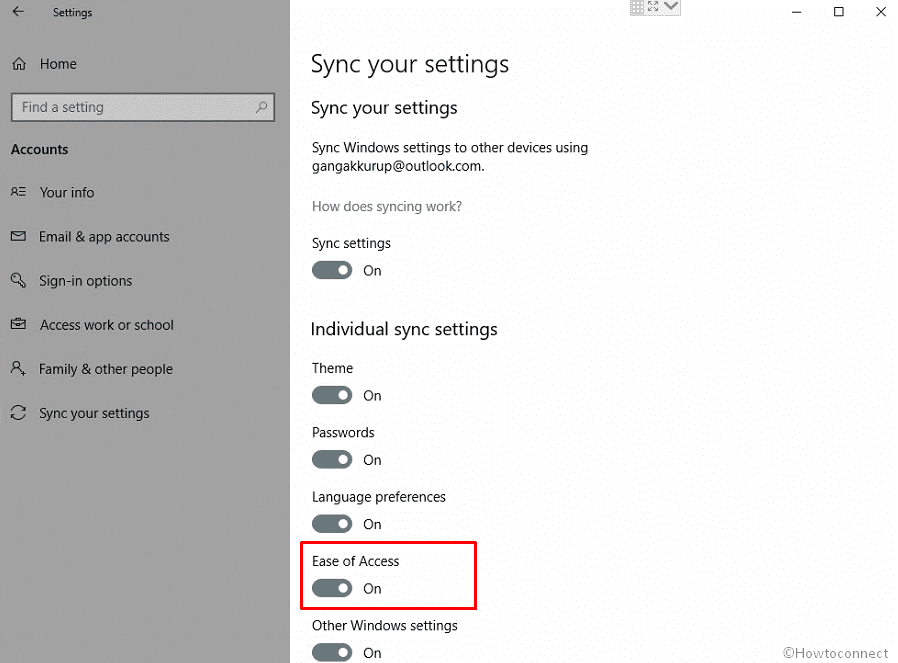Turn off Passwords sync
Image resolution: width=898 pixels, height=663 pixels.
point(332,459)
